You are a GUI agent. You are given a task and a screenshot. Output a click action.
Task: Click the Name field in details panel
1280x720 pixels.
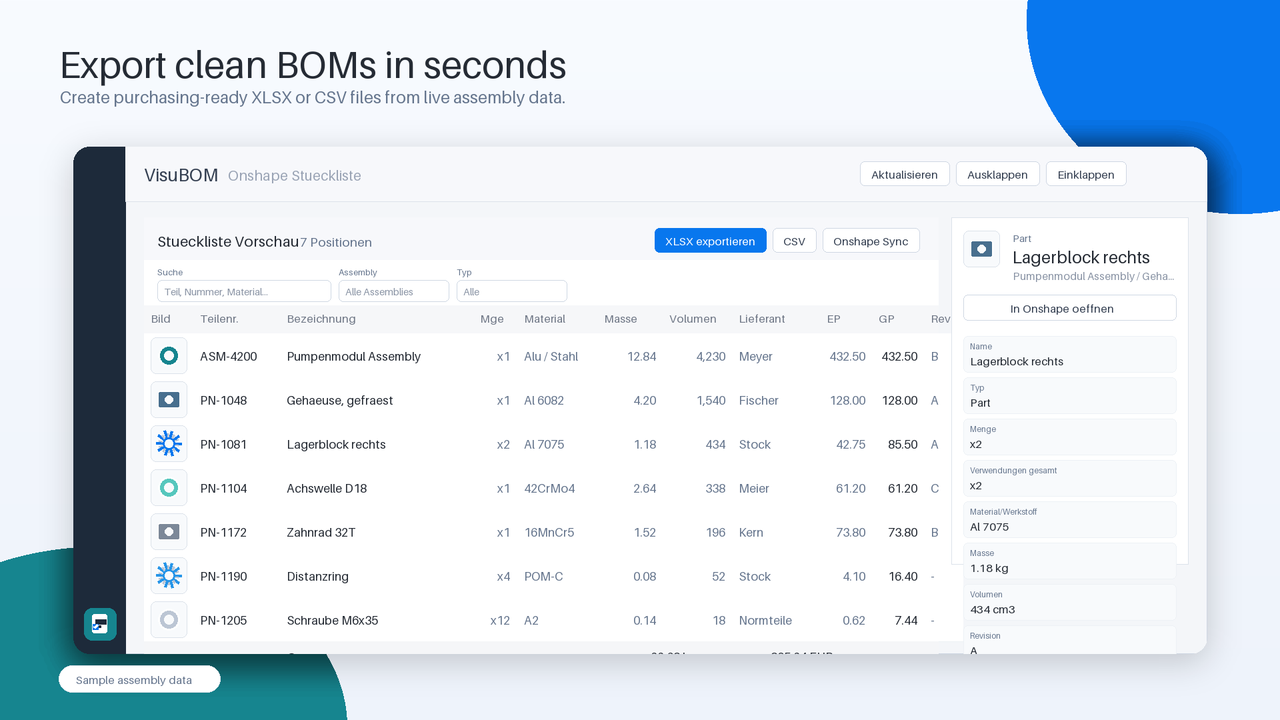click(1069, 355)
